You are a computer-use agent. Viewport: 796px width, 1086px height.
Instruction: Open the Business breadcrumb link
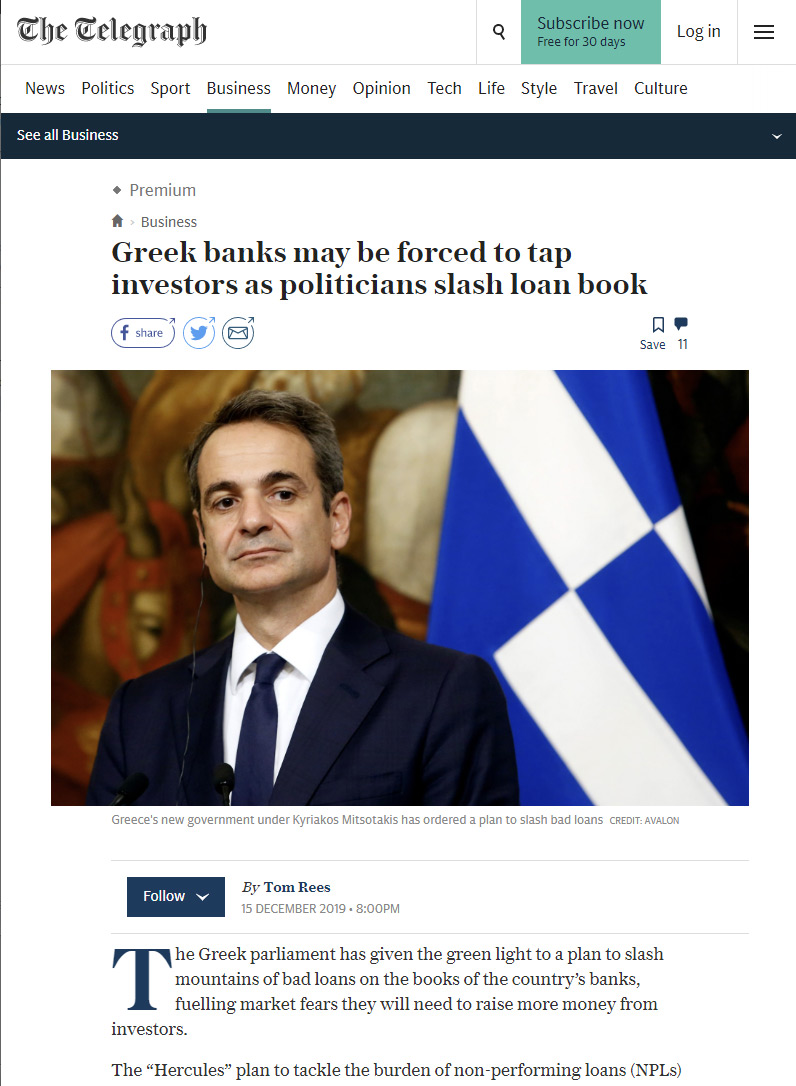coord(168,222)
